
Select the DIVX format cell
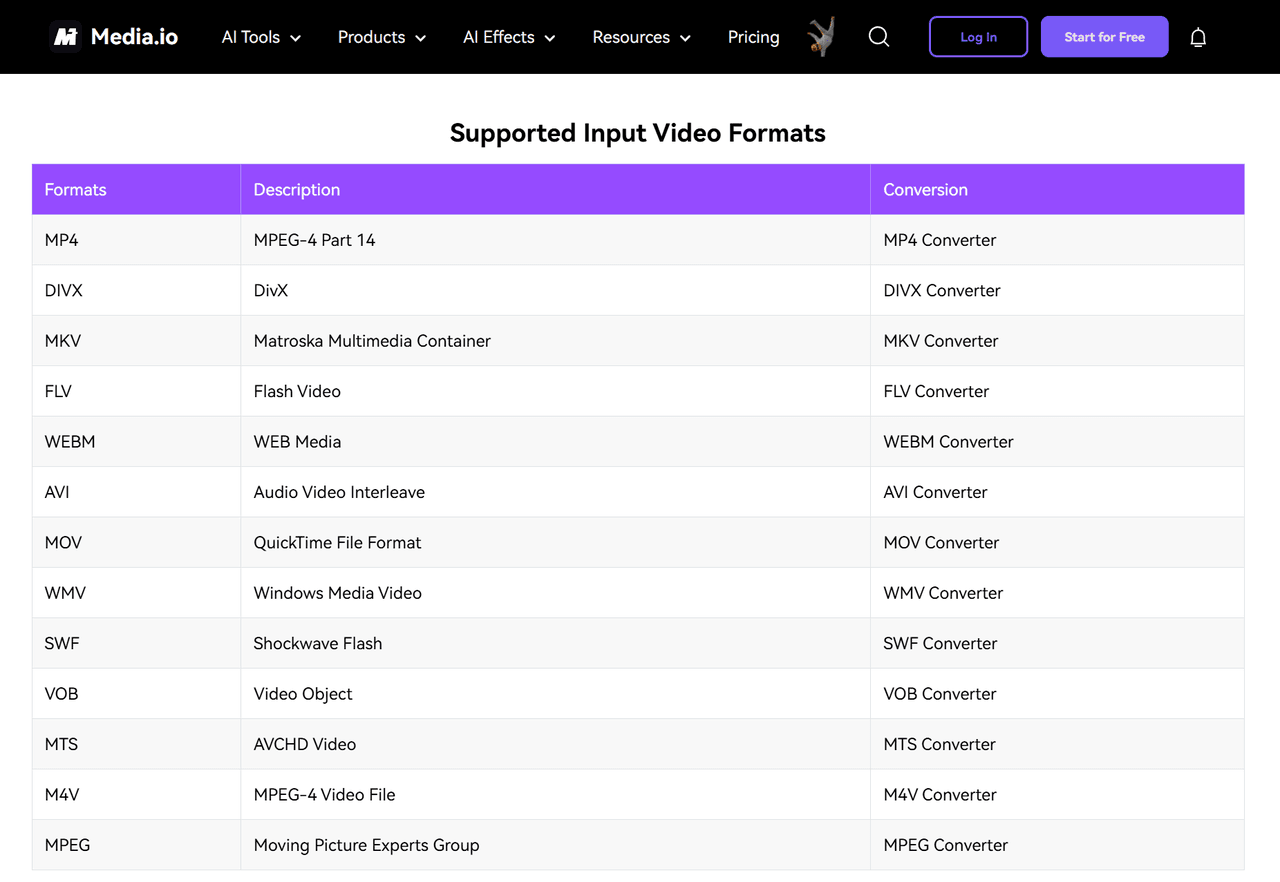click(x=136, y=291)
